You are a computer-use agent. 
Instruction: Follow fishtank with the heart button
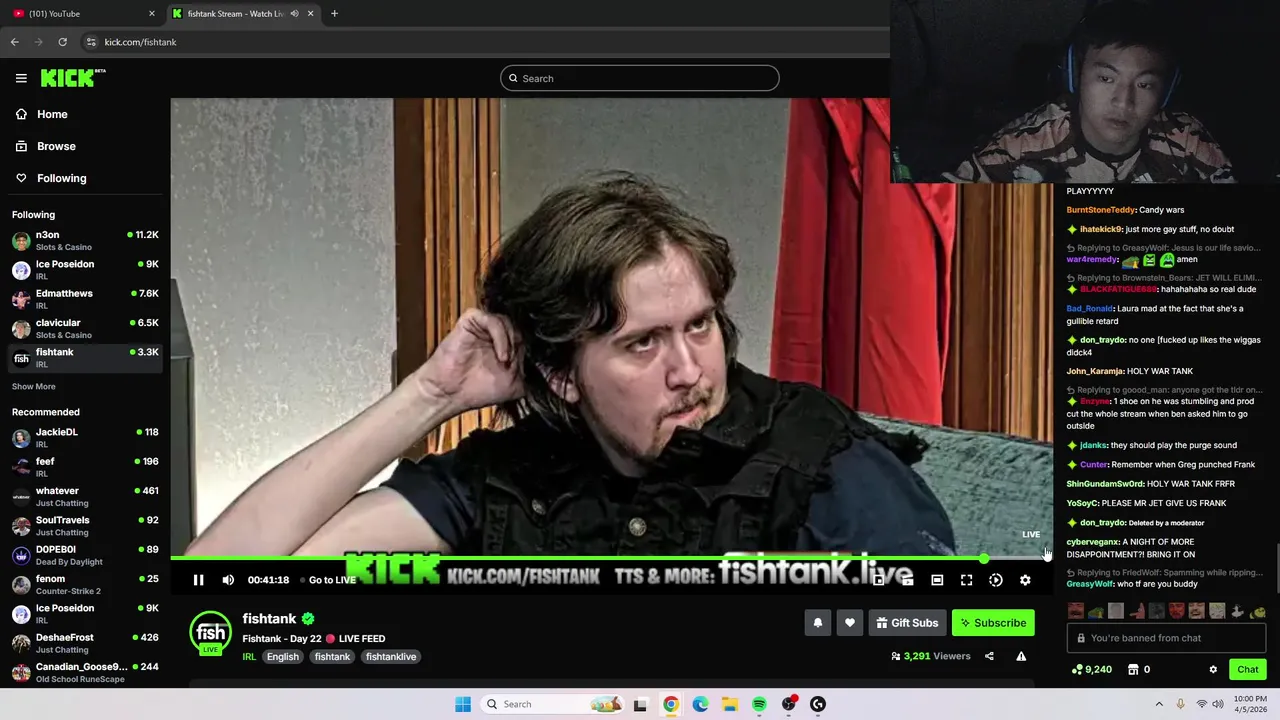849,623
